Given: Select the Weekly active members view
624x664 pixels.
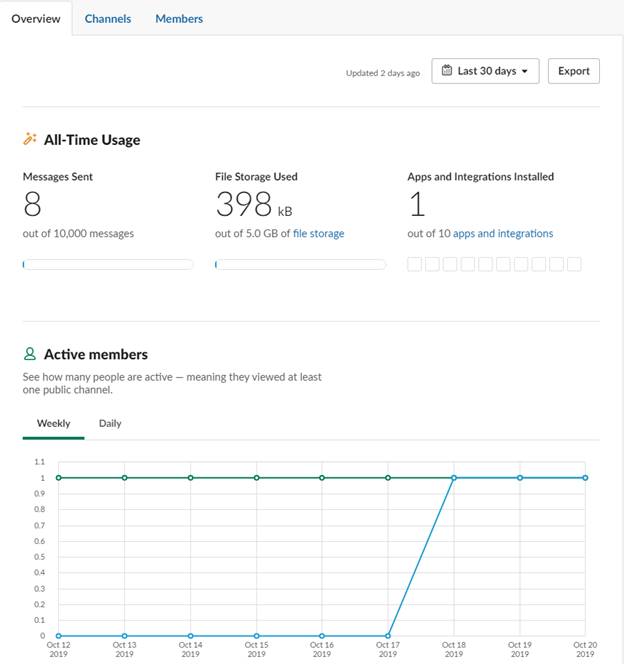Looking at the screenshot, I should point(53,423).
